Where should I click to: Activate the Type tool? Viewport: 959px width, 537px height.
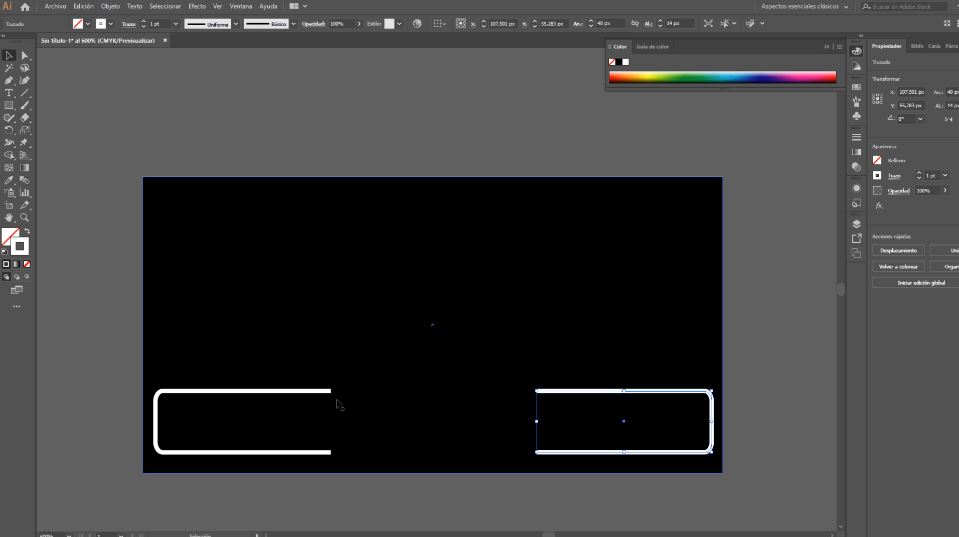pyautogui.click(x=9, y=93)
